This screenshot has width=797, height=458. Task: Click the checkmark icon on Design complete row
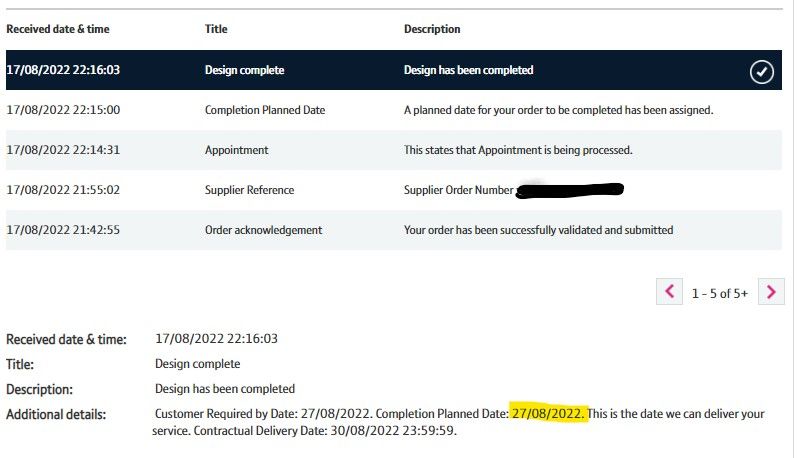762,72
